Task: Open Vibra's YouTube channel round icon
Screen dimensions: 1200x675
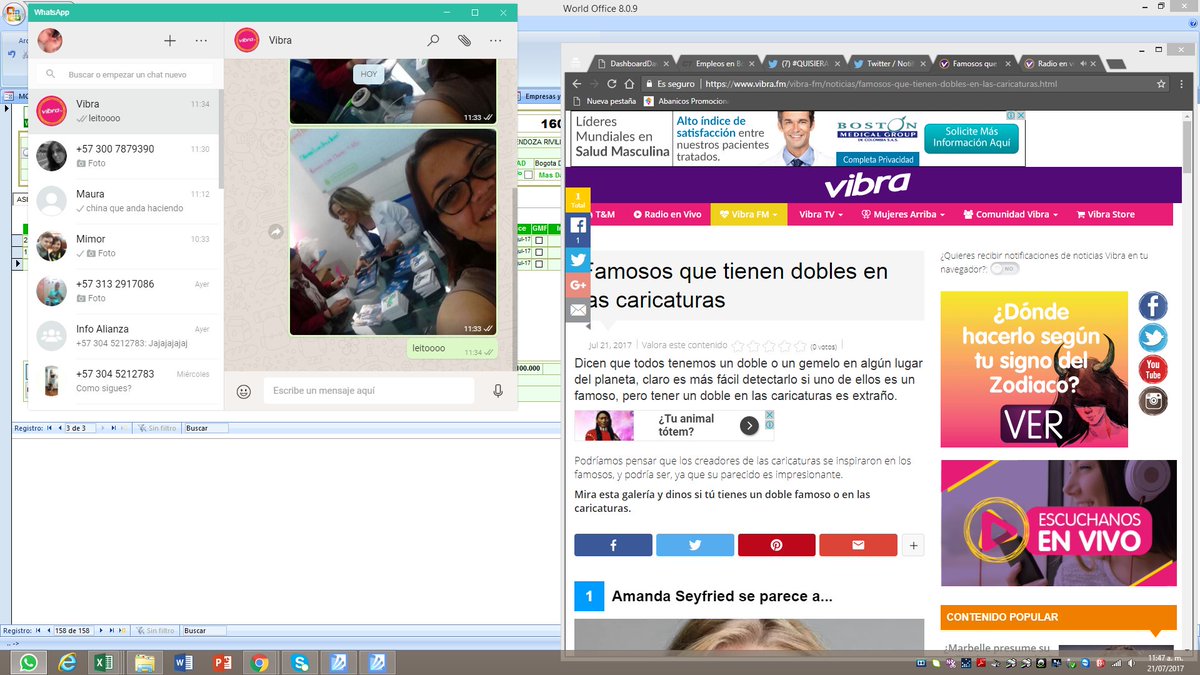Action: [1153, 369]
